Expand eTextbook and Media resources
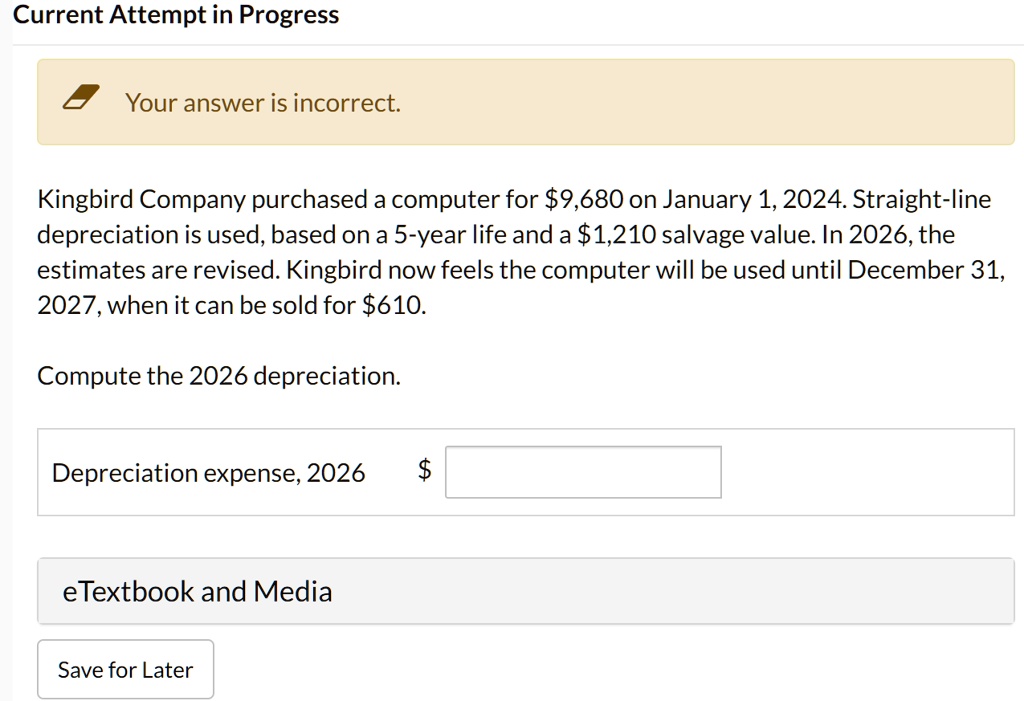The image size is (1024, 701). 197,591
